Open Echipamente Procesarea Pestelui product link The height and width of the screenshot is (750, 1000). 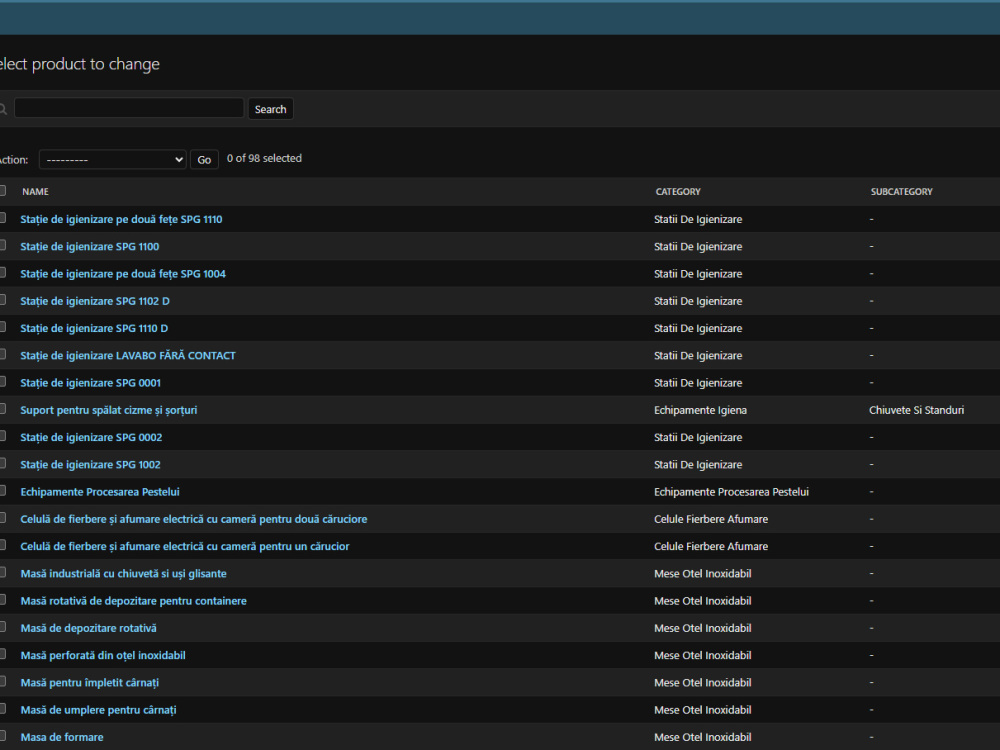(100, 492)
